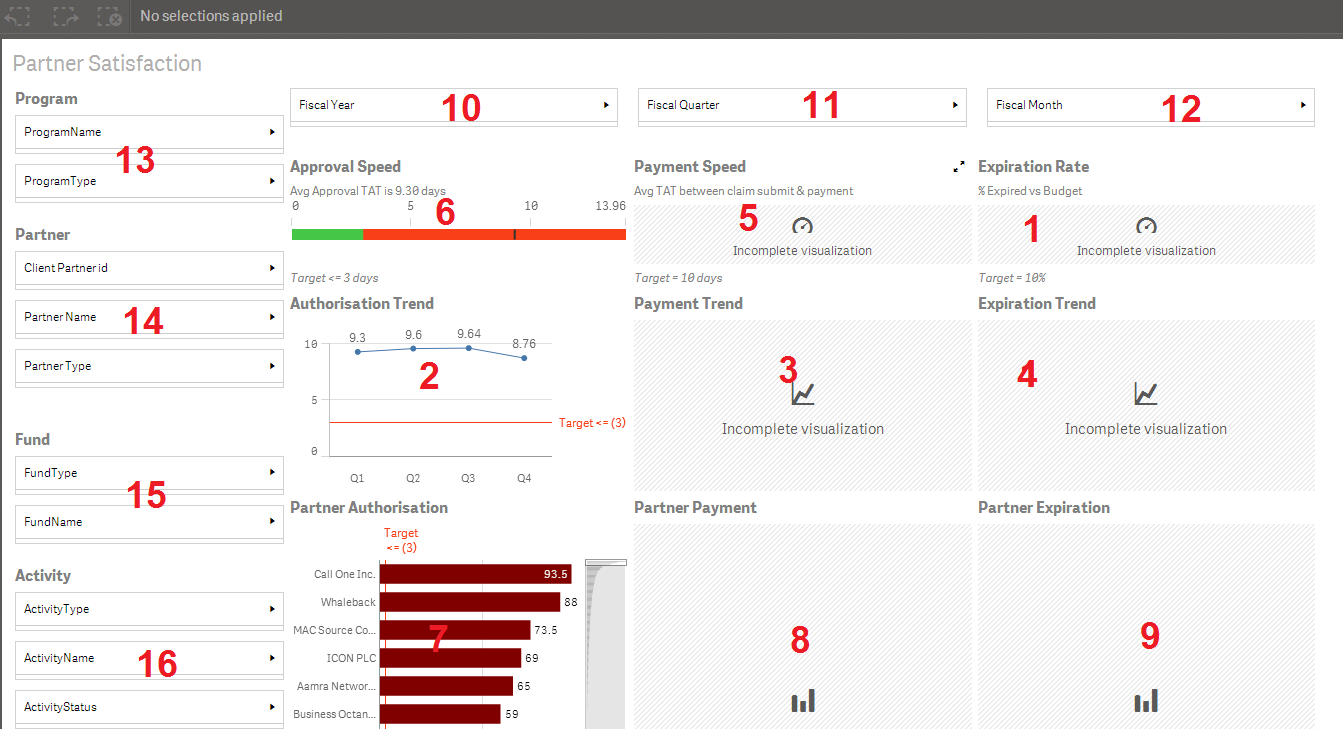Select the ICON PLC bar
The height and width of the screenshot is (729, 1343).
click(450, 658)
